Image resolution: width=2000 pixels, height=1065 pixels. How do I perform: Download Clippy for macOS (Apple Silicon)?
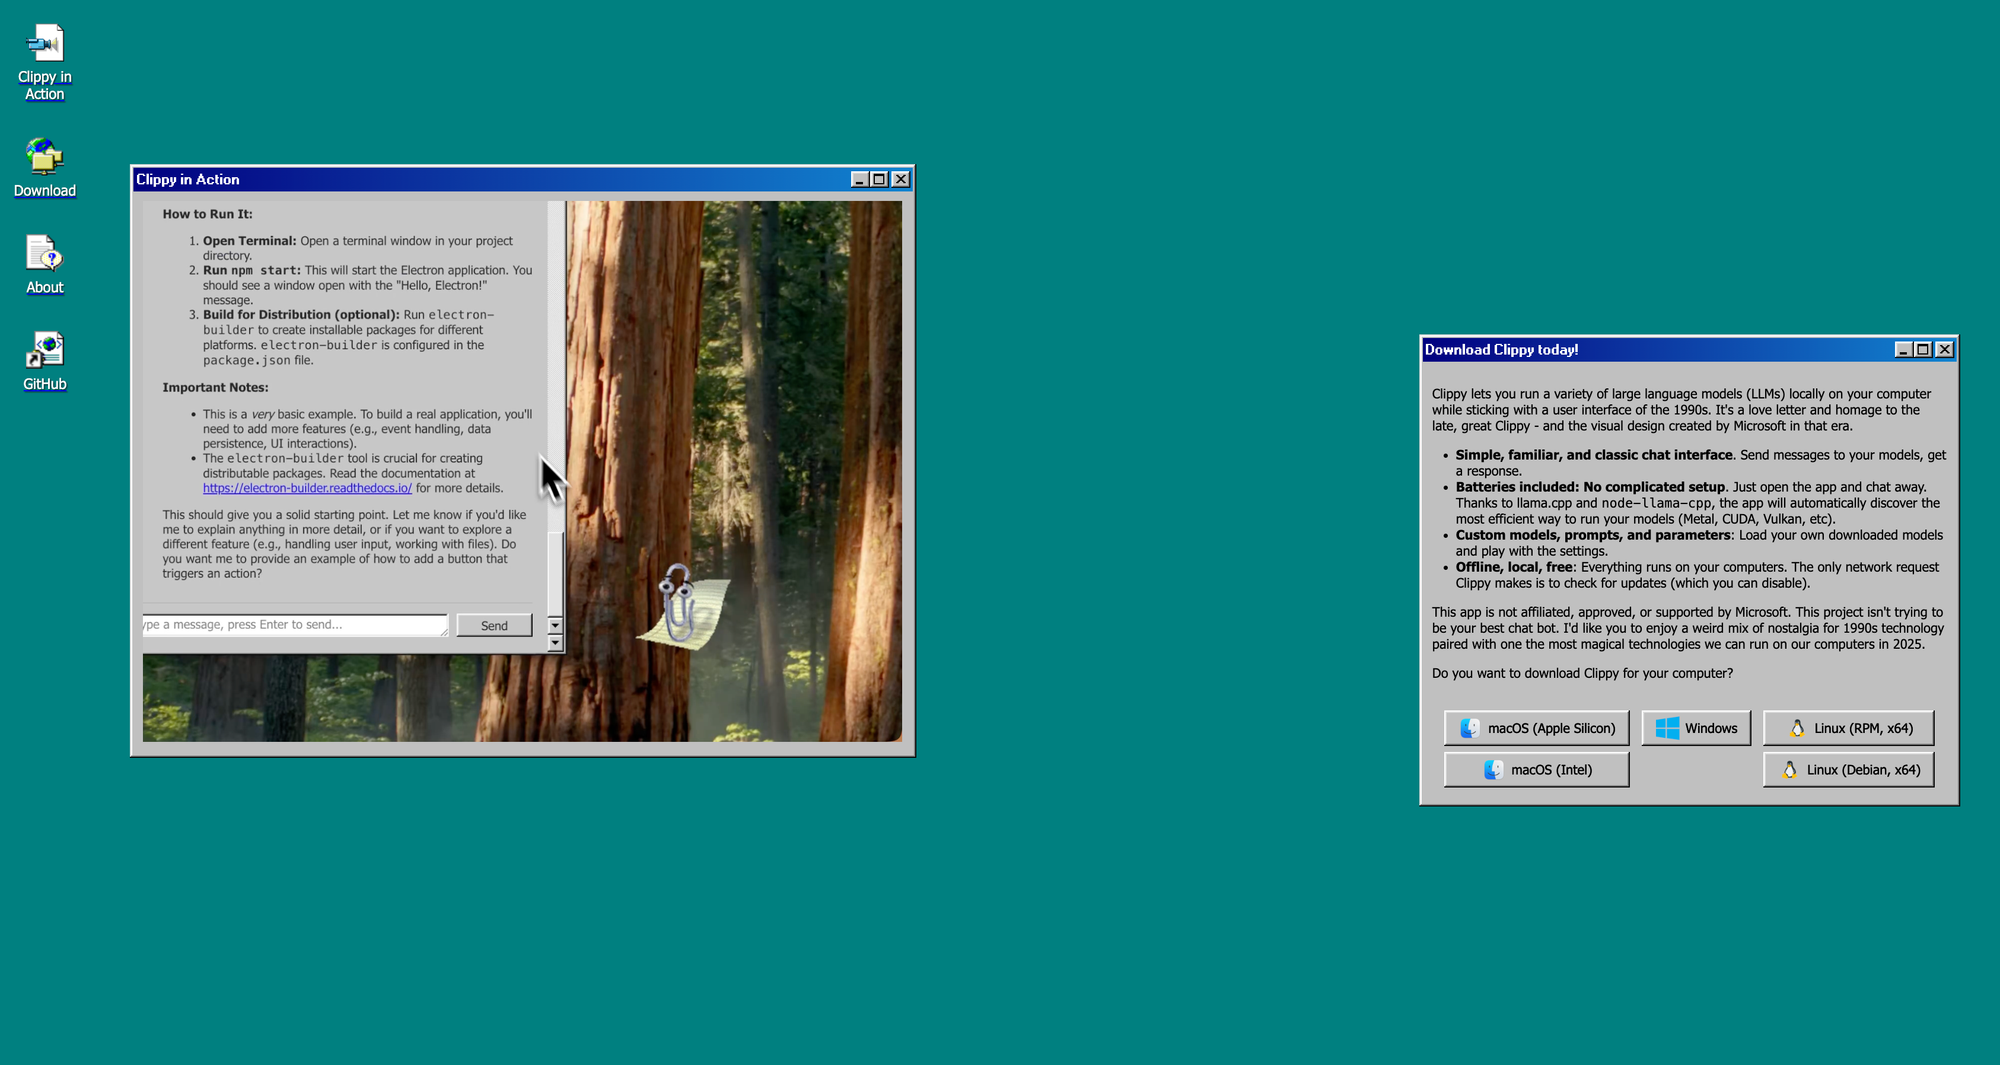click(1536, 728)
